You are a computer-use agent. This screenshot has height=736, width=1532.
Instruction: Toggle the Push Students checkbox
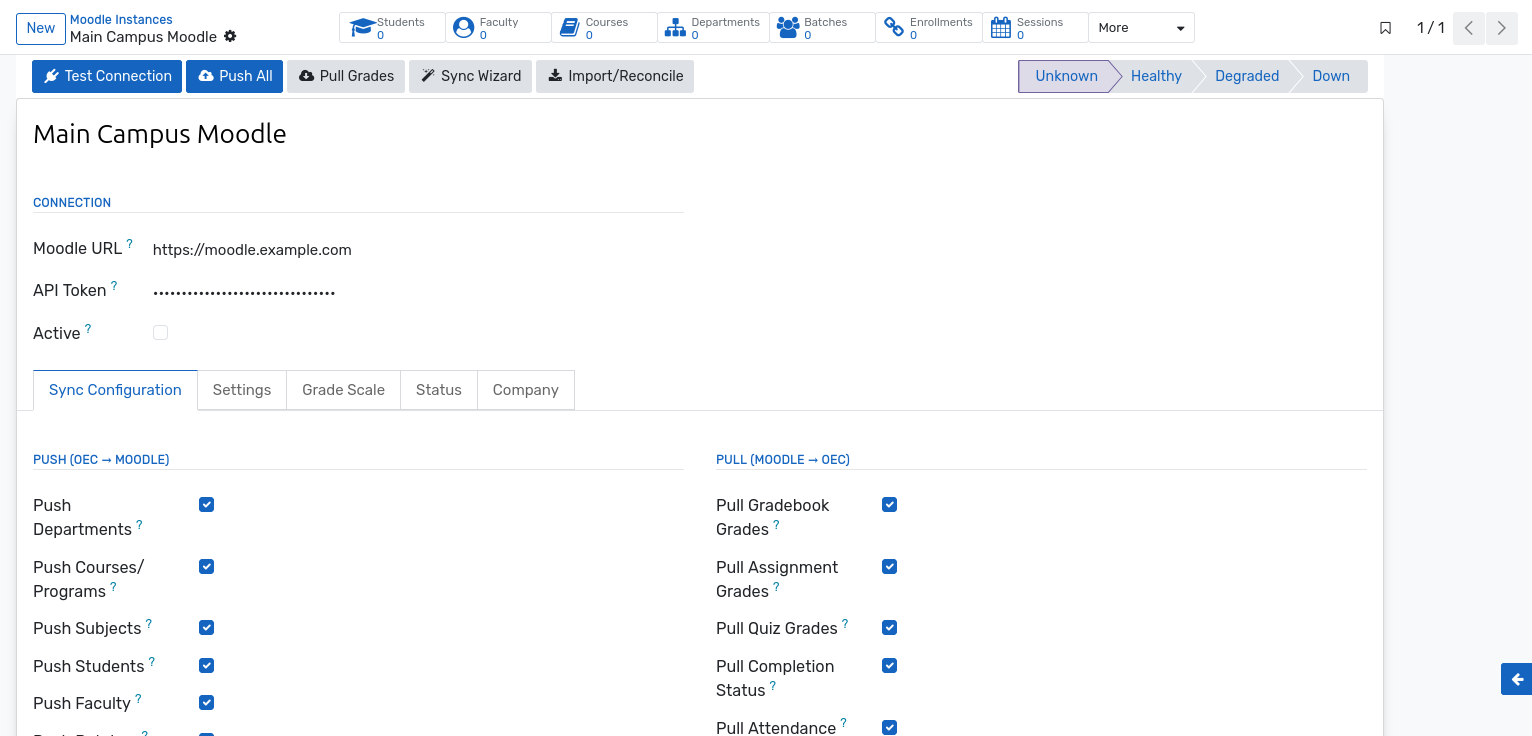pyautogui.click(x=206, y=666)
